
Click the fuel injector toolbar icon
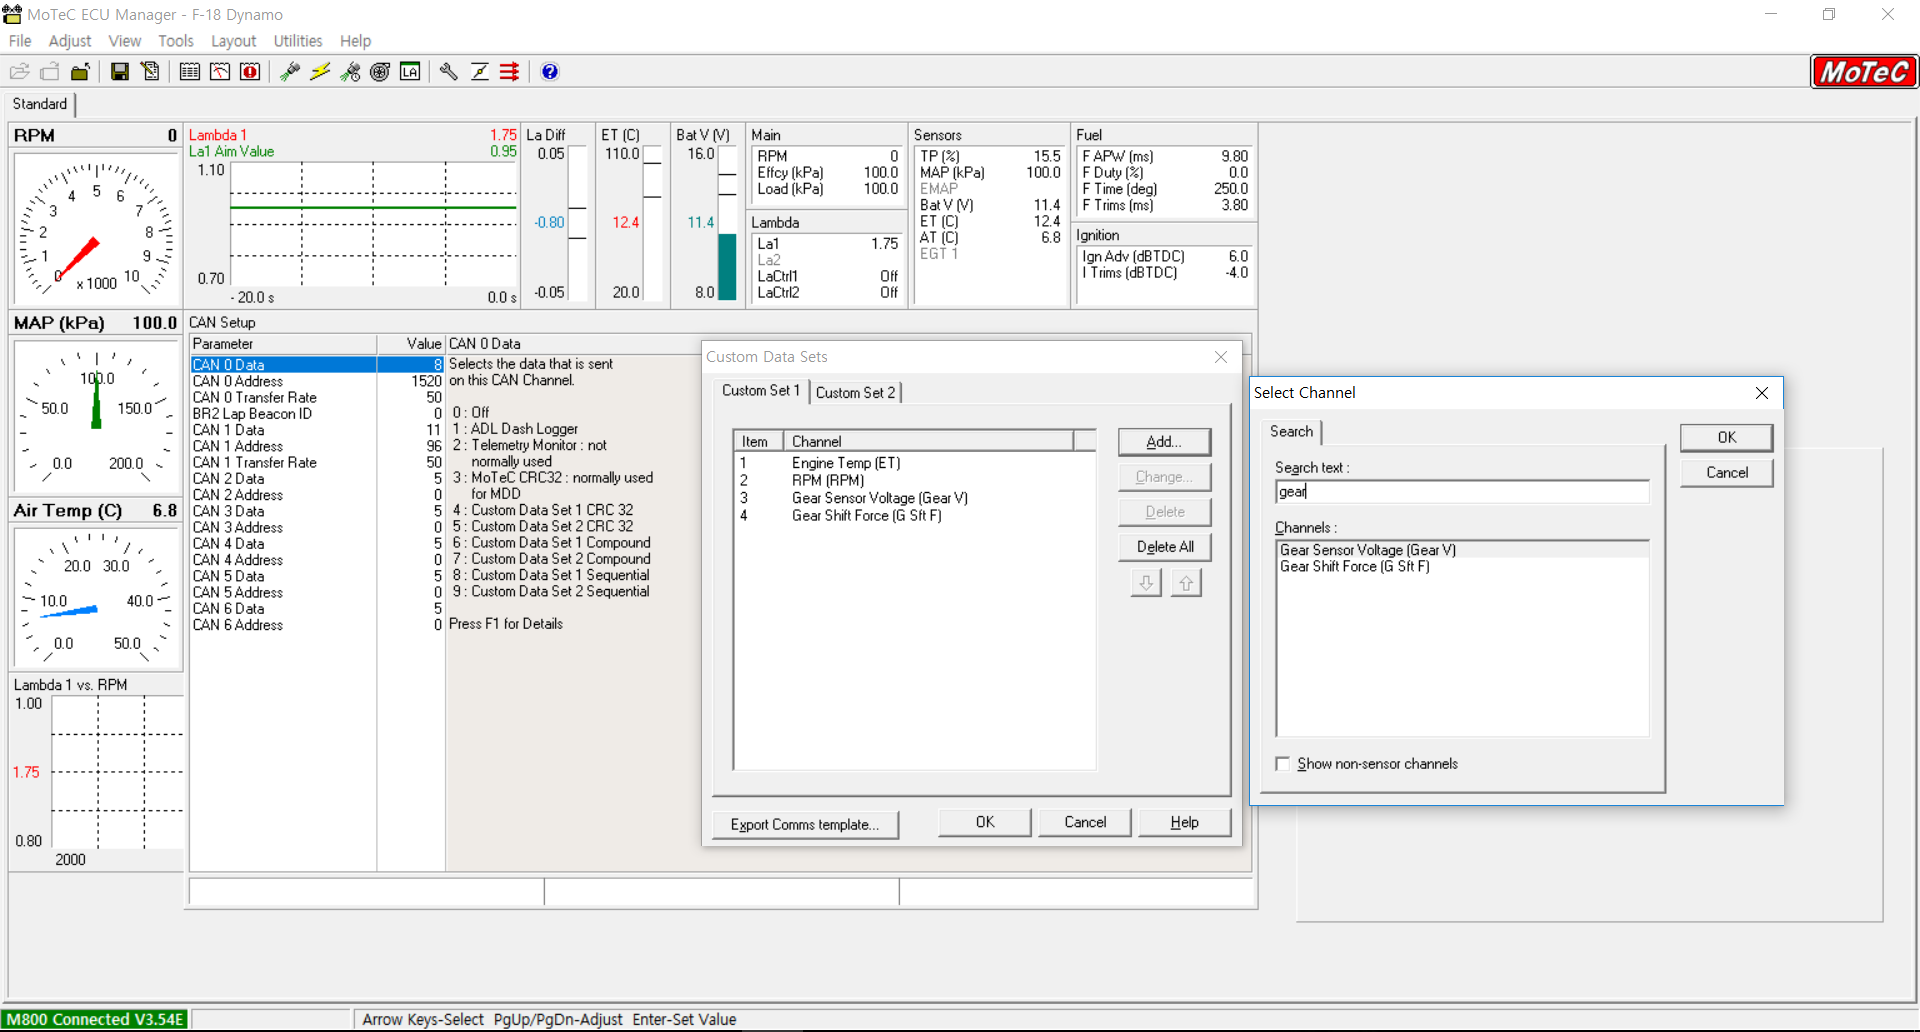pos(290,72)
